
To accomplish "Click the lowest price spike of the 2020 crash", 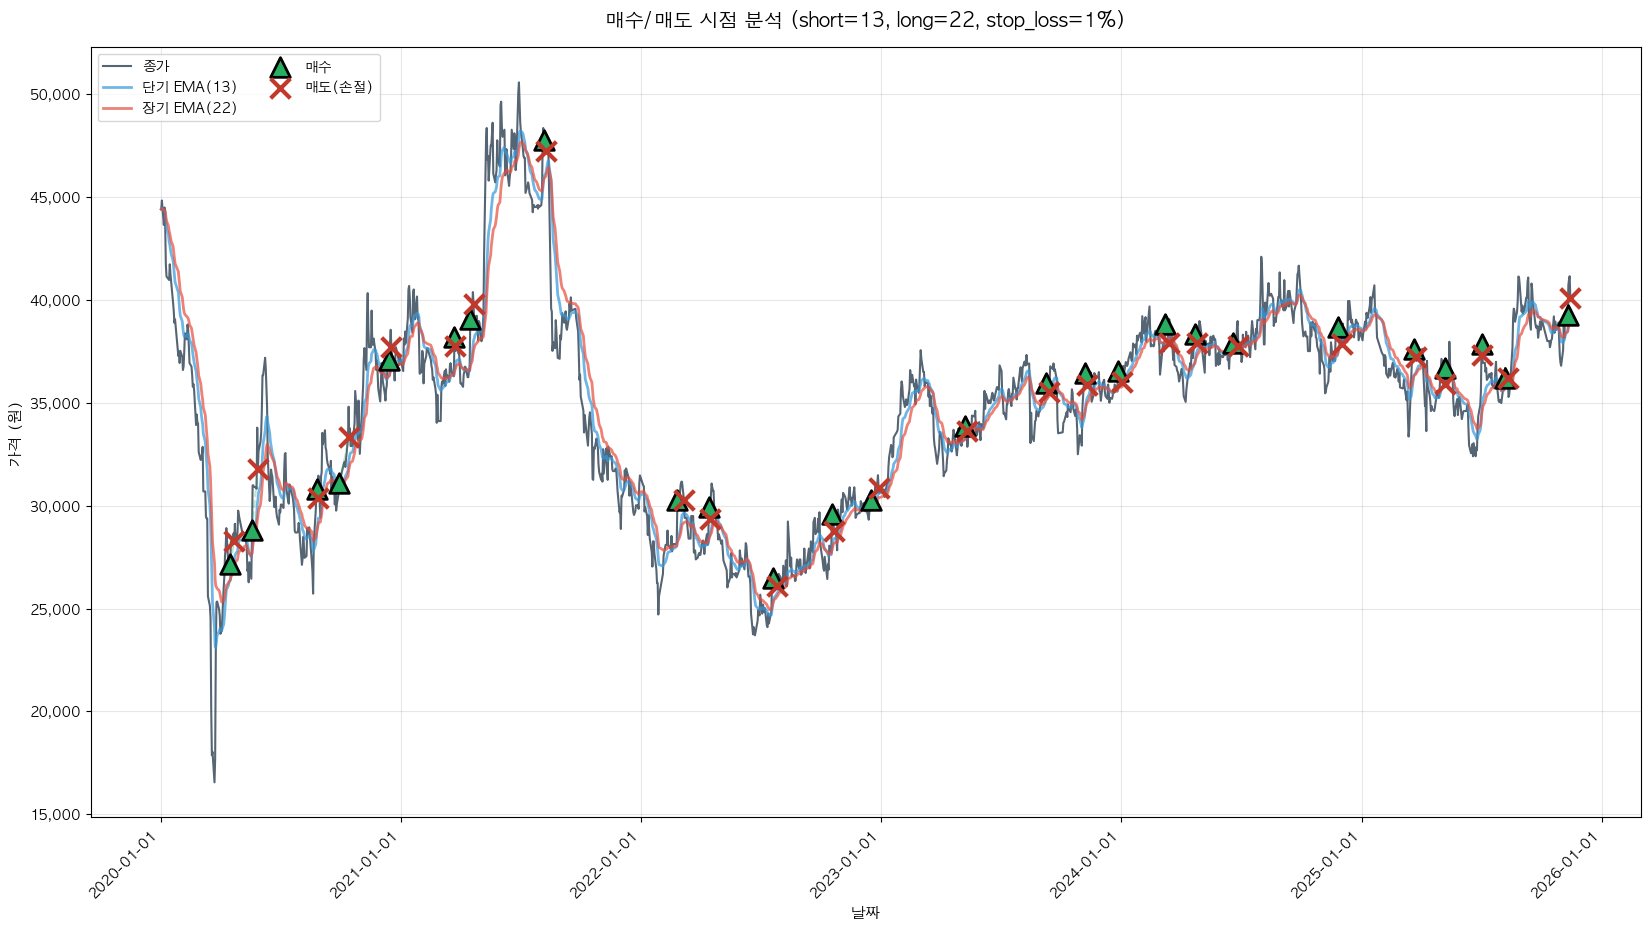I will pos(214,781).
